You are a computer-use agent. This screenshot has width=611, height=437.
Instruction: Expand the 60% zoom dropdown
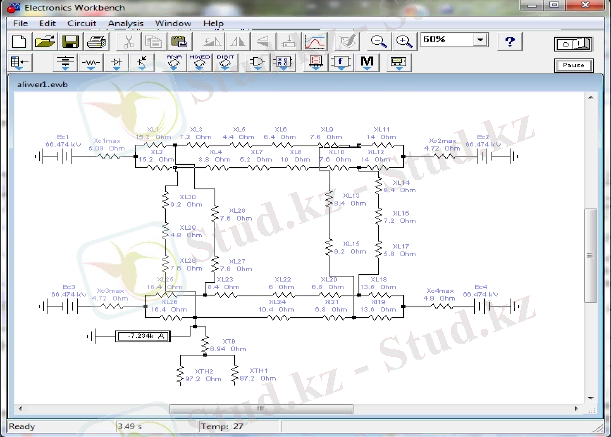point(481,41)
